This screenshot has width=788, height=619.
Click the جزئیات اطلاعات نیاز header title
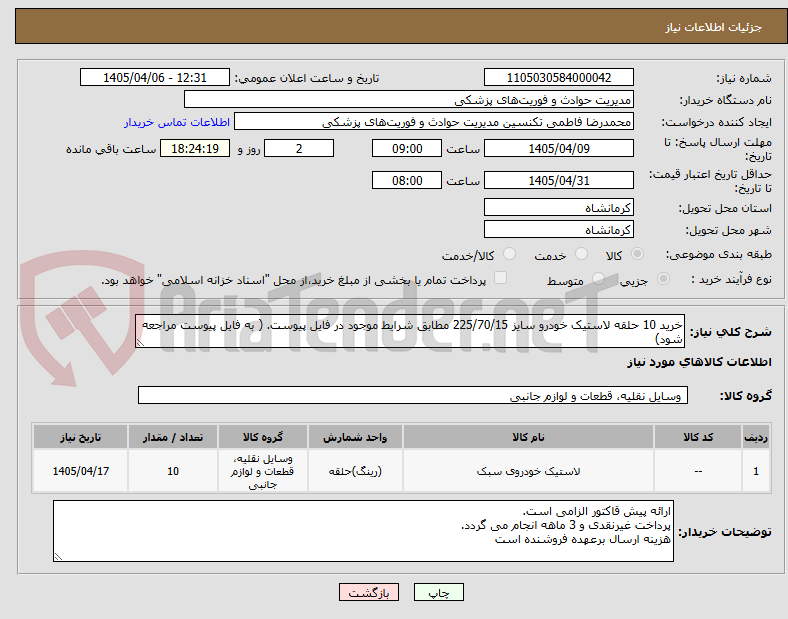tap(713, 27)
